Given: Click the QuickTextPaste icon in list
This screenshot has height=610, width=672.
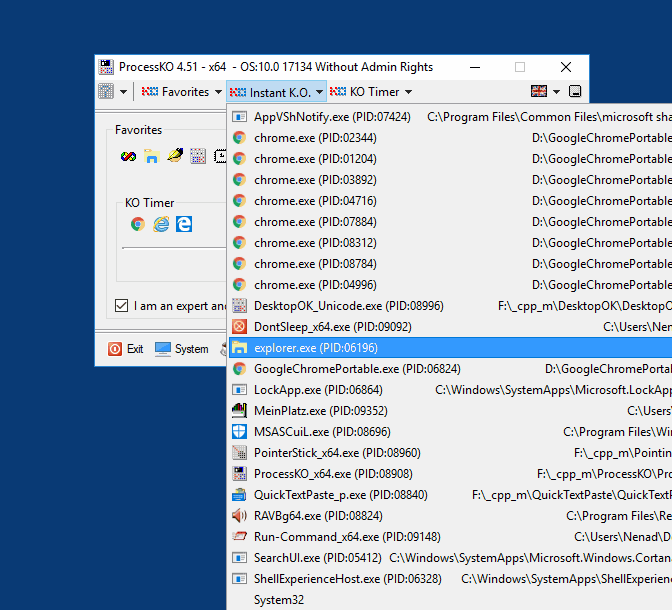Looking at the screenshot, I should [239, 495].
